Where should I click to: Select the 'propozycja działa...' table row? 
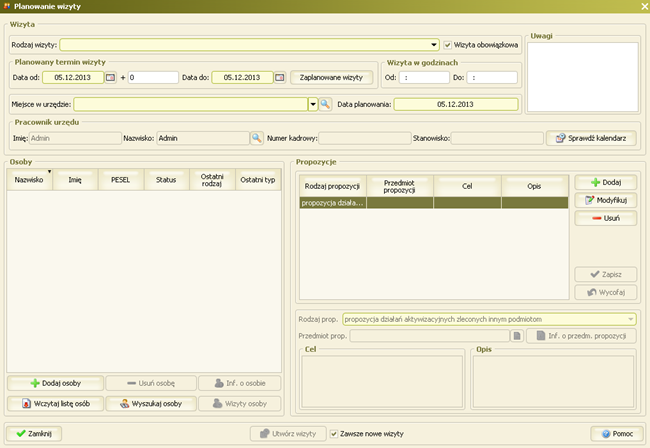tap(434, 203)
